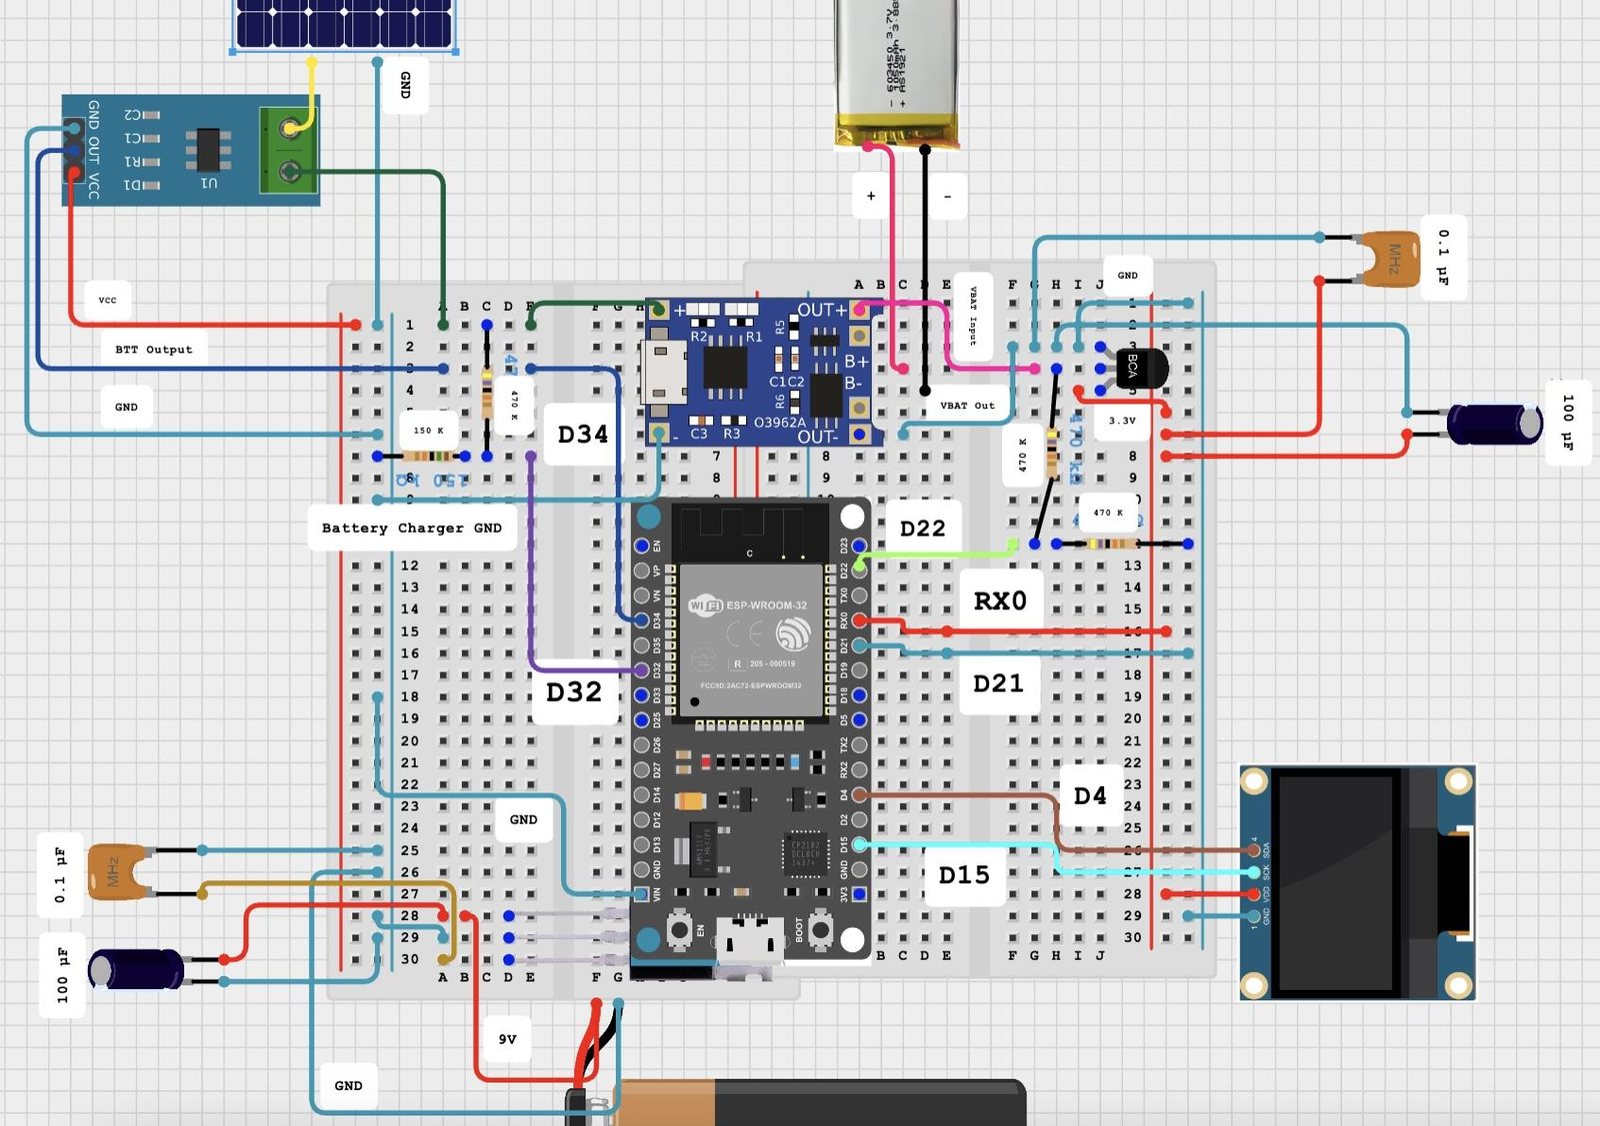Select the plus label under LiPo battery
This screenshot has width=1600, height=1126.
tap(871, 196)
